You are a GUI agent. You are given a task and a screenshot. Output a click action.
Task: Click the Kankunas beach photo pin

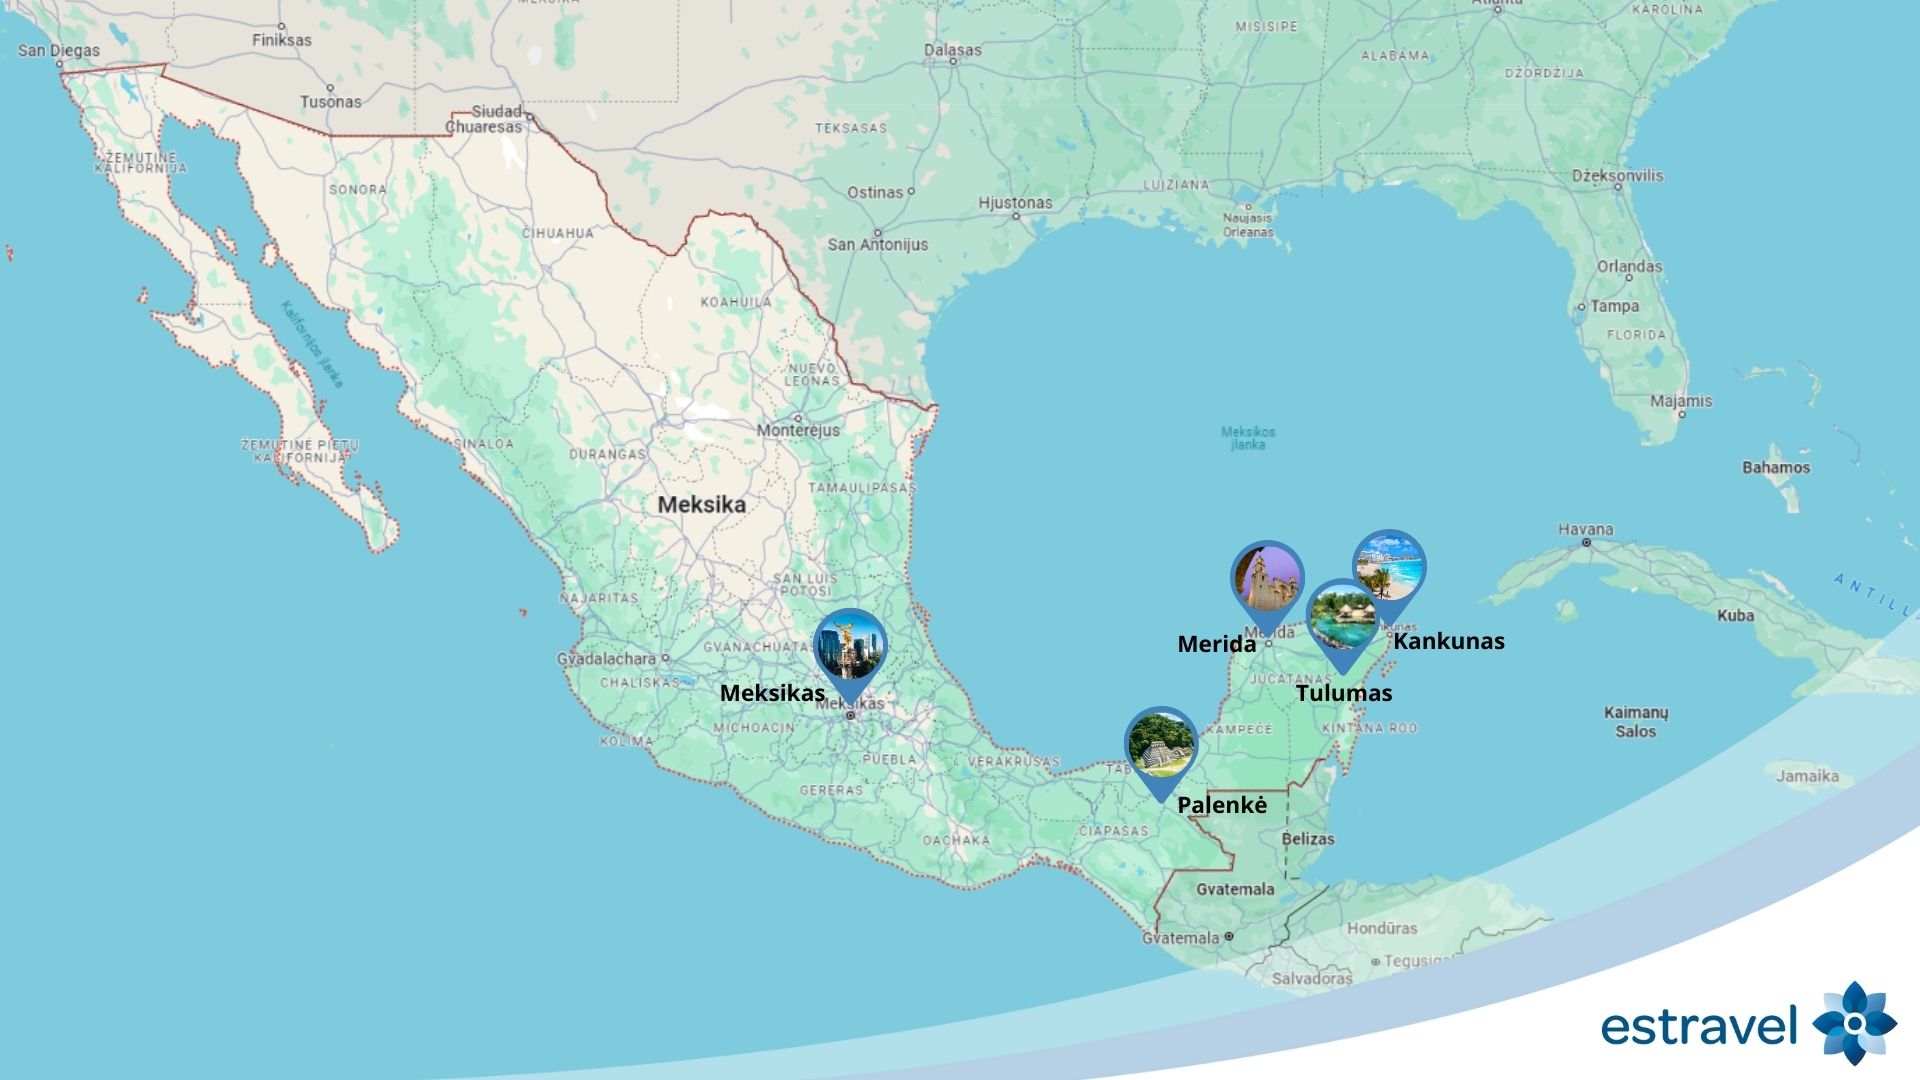(x=1389, y=567)
